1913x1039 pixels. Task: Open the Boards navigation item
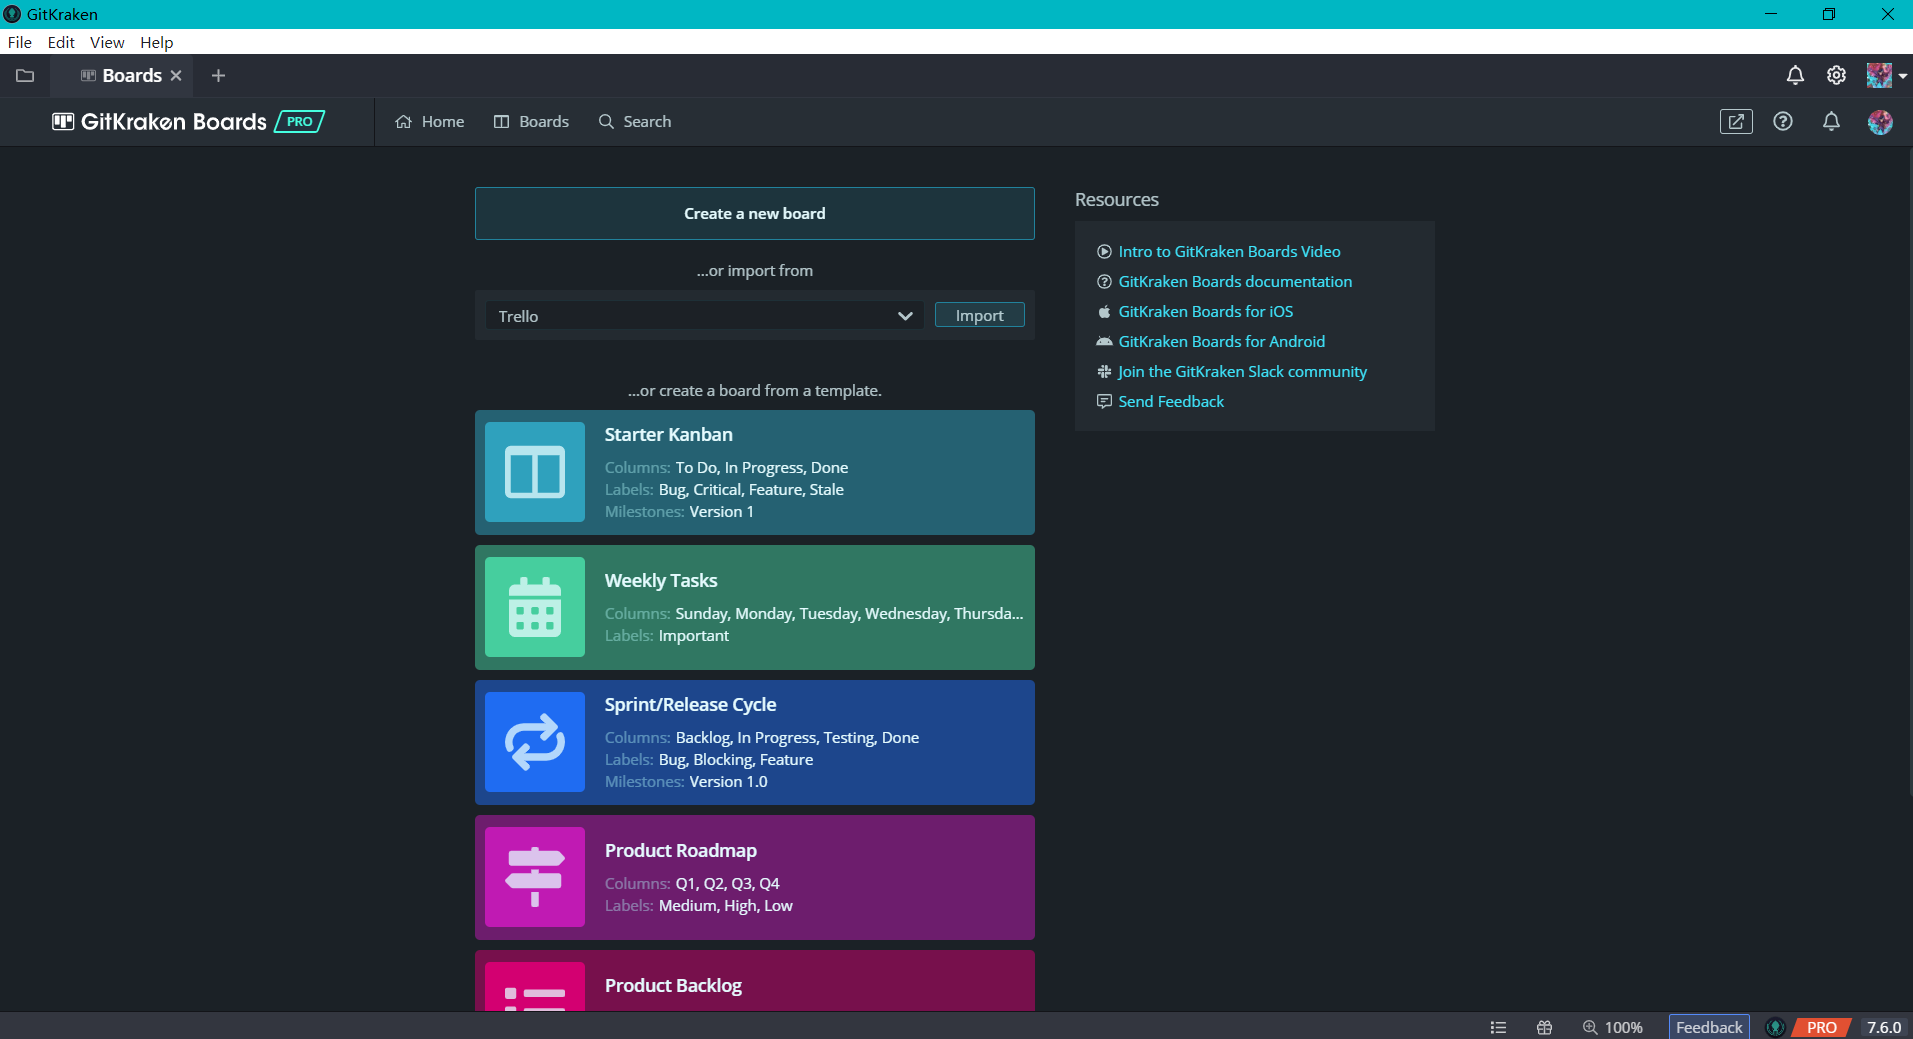point(531,122)
